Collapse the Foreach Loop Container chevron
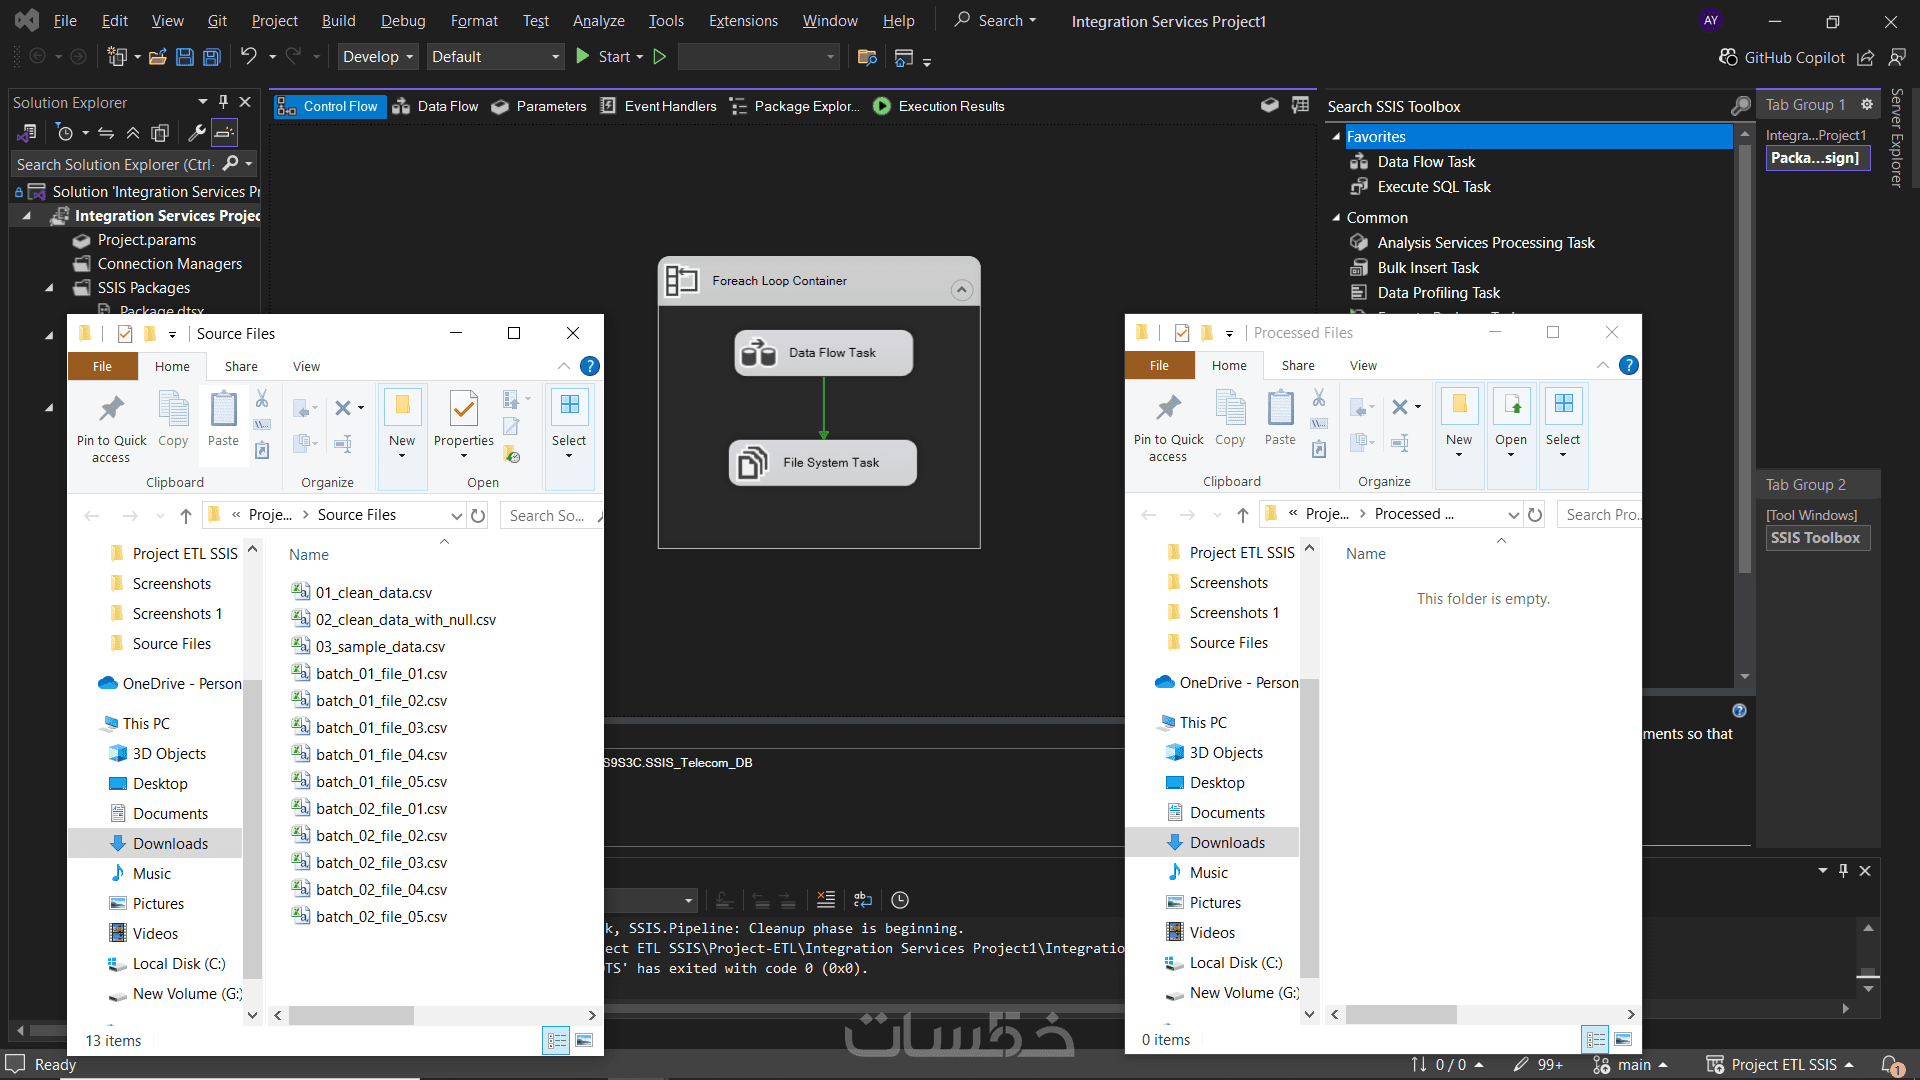The height and width of the screenshot is (1080, 1920). point(961,290)
